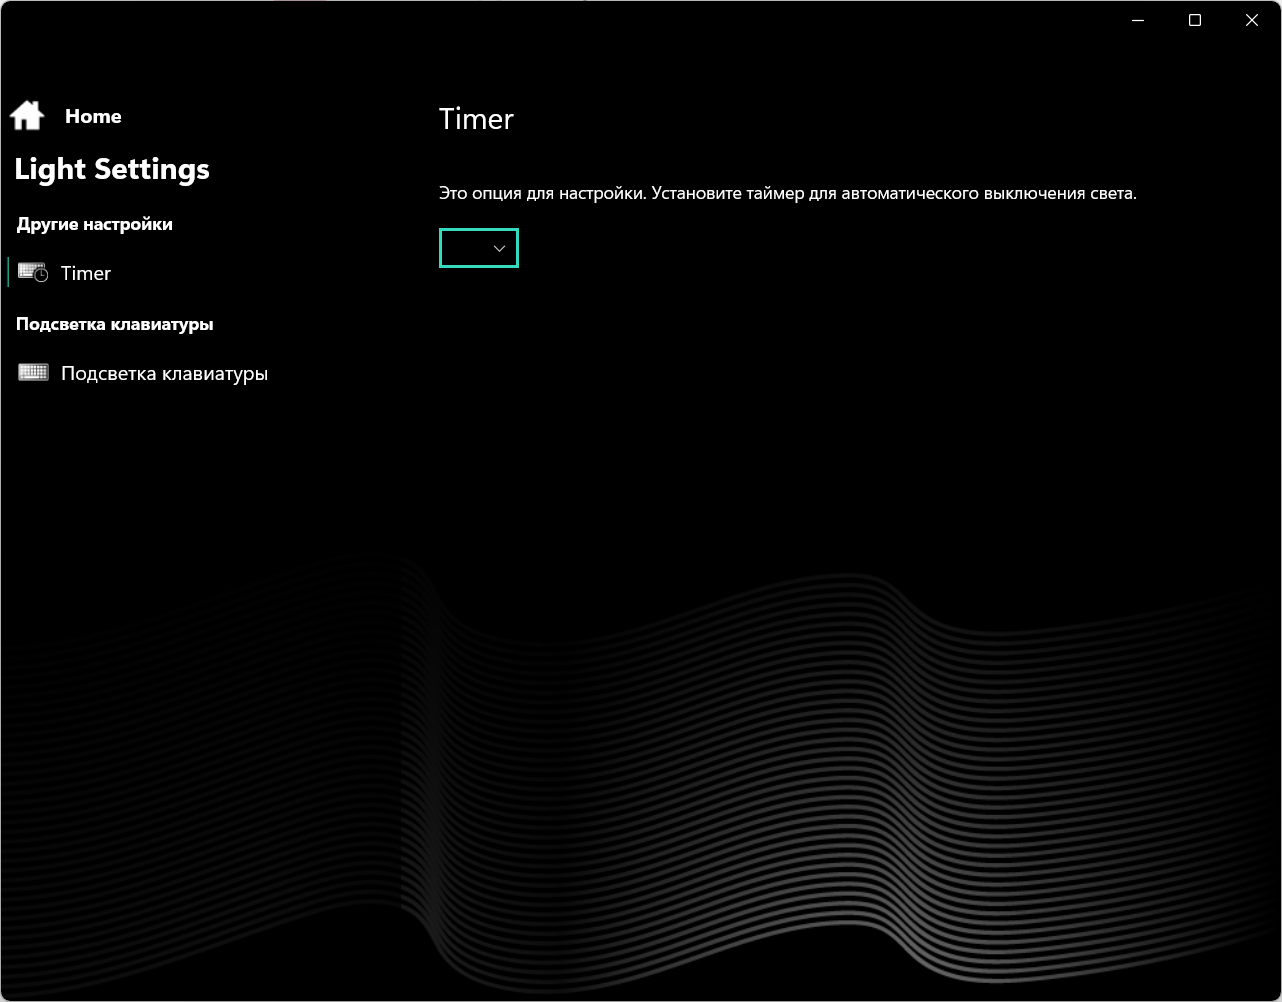Click the Home house icon
Image resolution: width=1282 pixels, height=1002 pixels.
point(27,116)
